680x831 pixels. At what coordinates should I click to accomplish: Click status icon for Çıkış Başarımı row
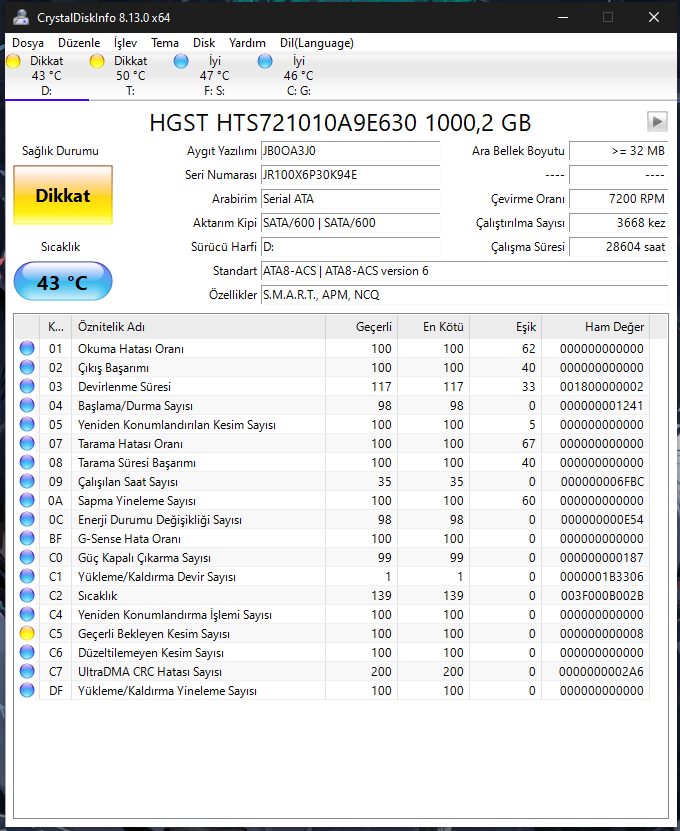27,367
